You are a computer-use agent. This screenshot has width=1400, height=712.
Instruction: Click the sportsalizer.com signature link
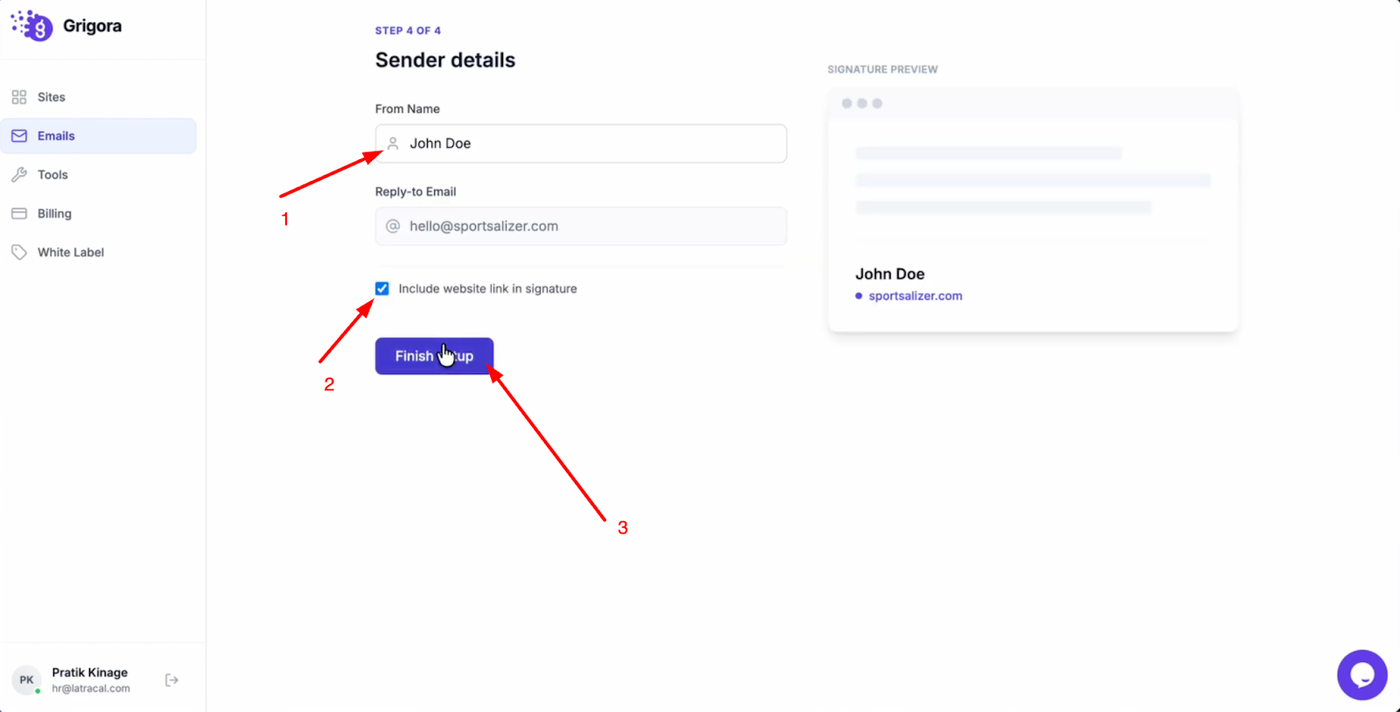915,296
